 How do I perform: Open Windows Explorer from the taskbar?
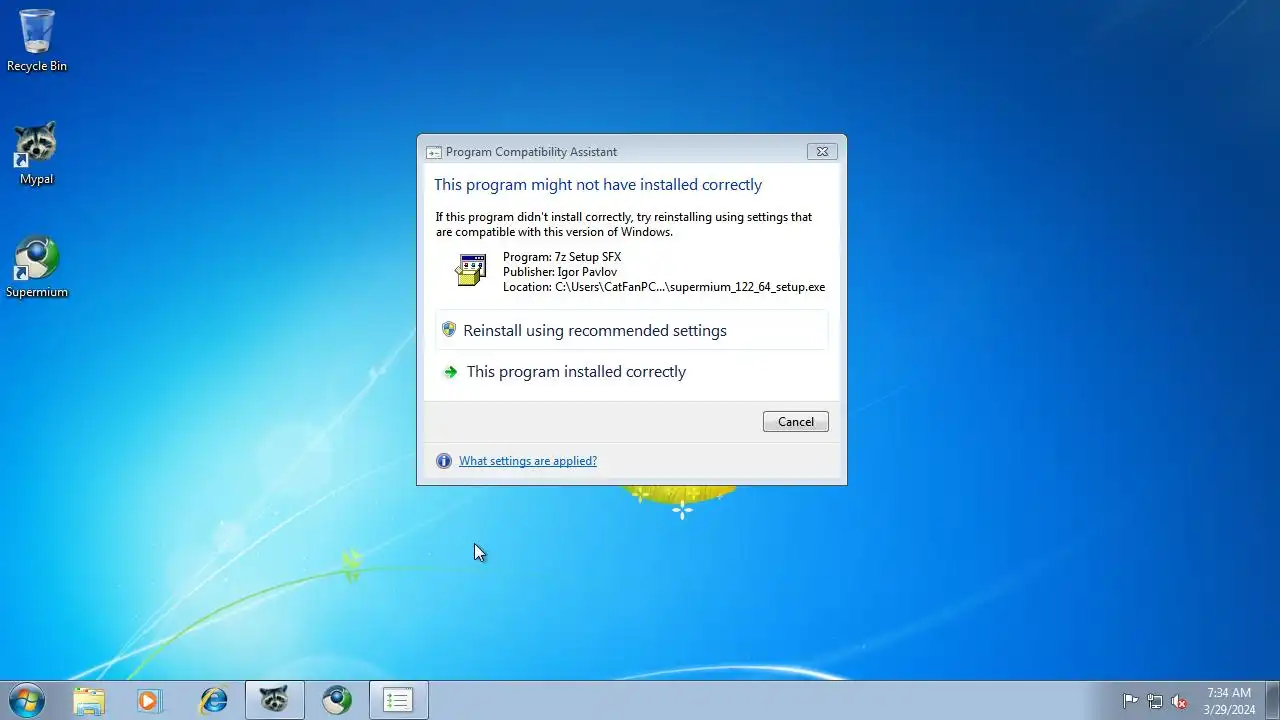89,701
